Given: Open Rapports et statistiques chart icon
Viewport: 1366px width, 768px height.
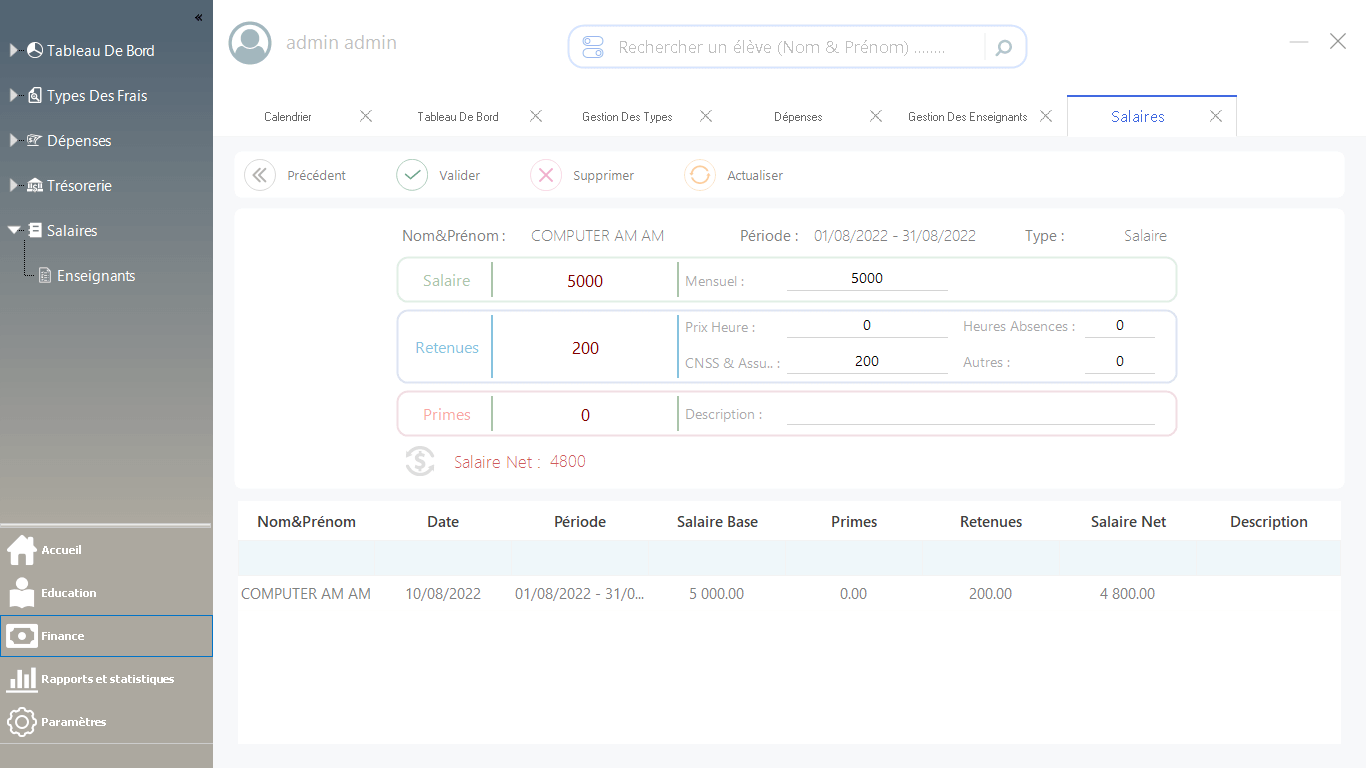Looking at the screenshot, I should pyautogui.click(x=22, y=679).
